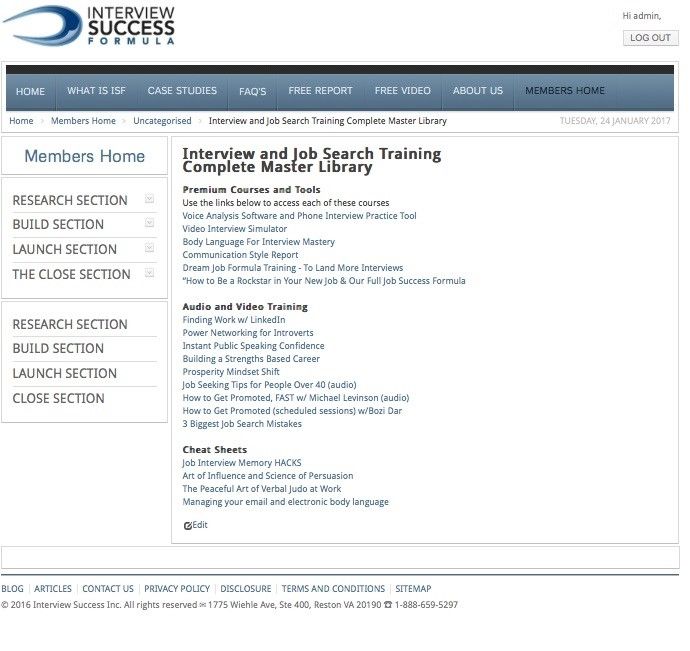
Task: Open Power Networking for Introverts training
Action: pos(247,333)
